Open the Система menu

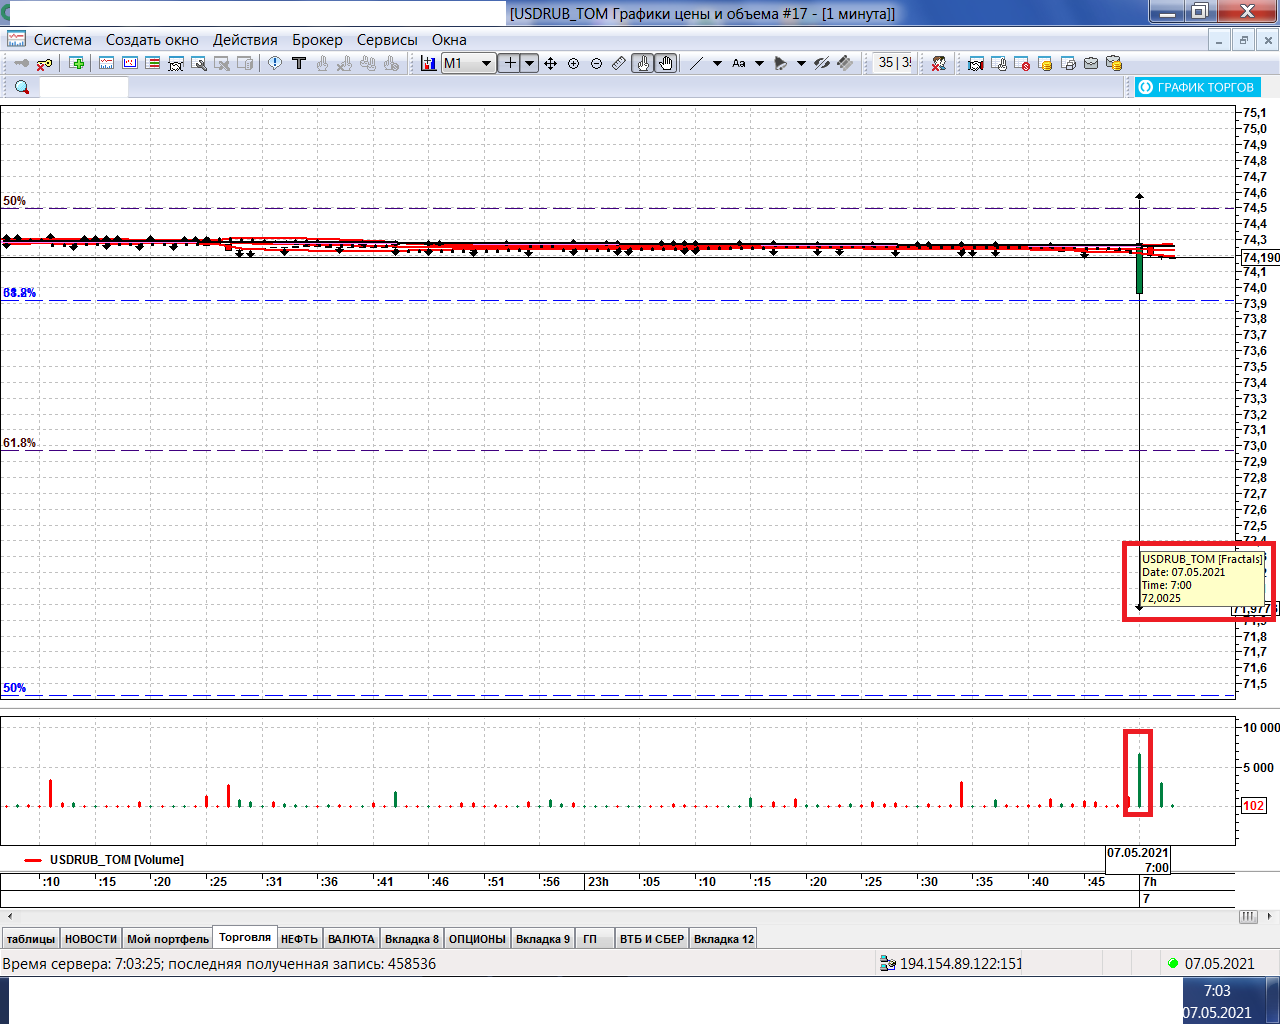(x=62, y=40)
